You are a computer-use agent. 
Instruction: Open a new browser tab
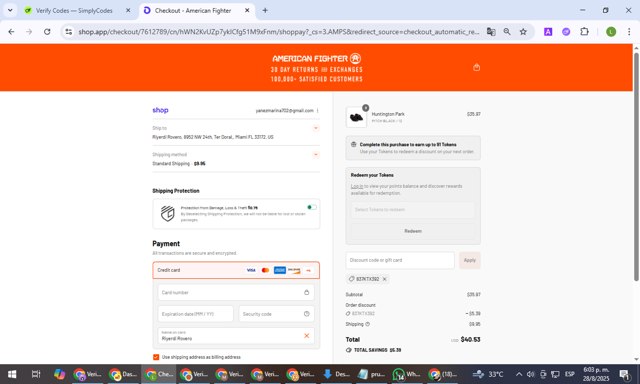[x=265, y=10]
